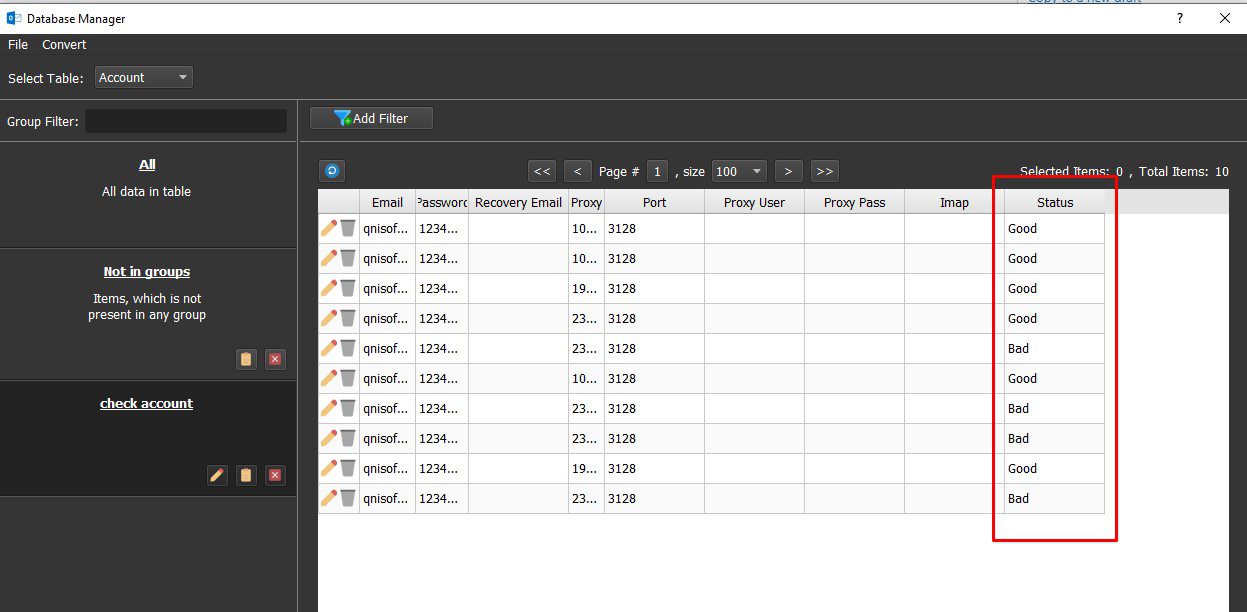Click the pencil icon in the fifth table row

point(329,348)
